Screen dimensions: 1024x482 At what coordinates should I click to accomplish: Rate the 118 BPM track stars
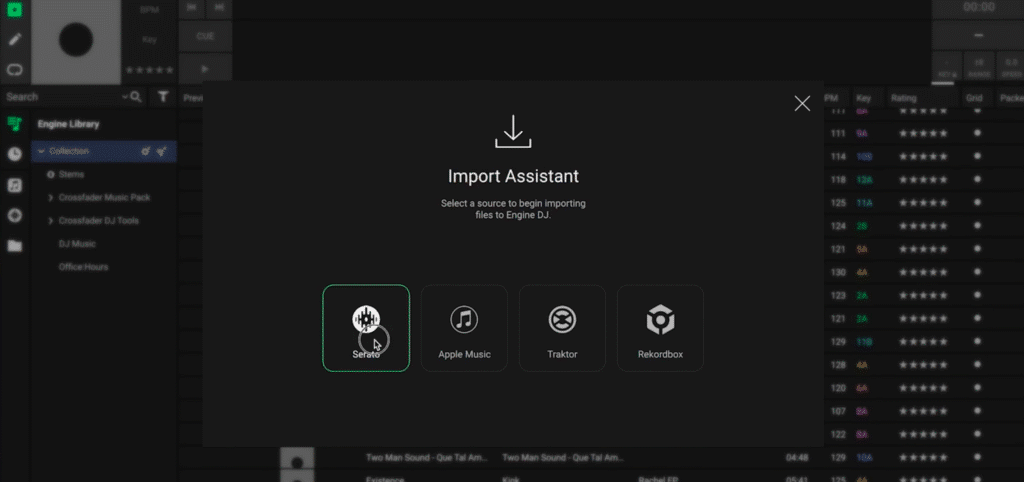(923, 180)
